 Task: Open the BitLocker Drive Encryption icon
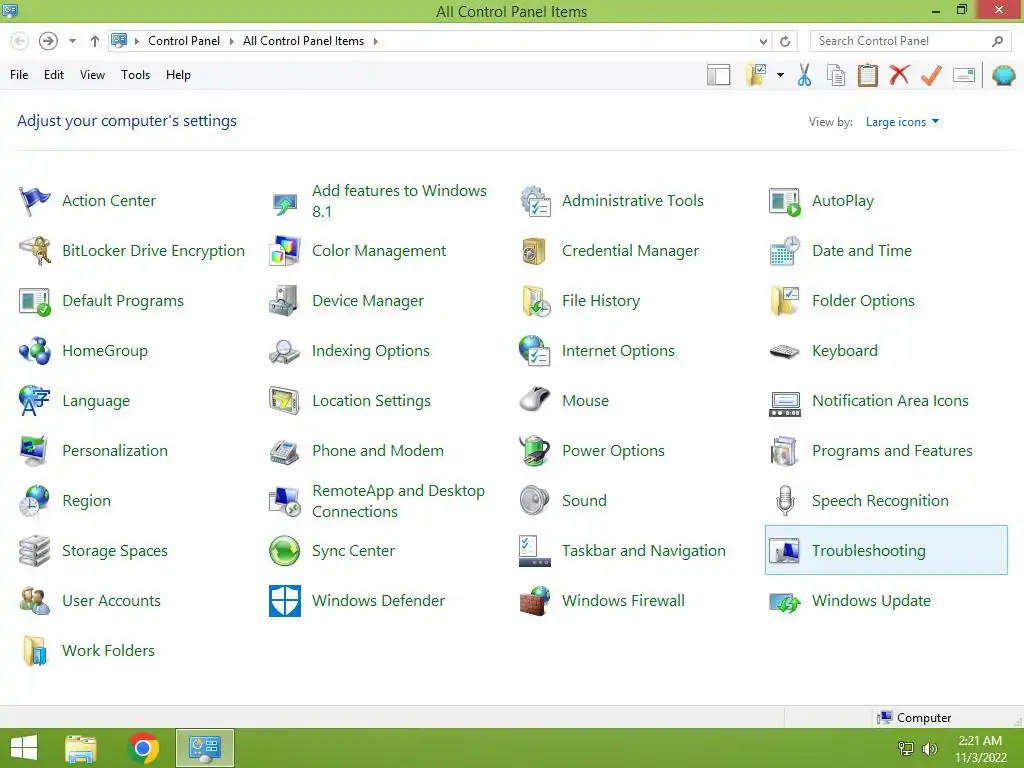click(x=34, y=251)
